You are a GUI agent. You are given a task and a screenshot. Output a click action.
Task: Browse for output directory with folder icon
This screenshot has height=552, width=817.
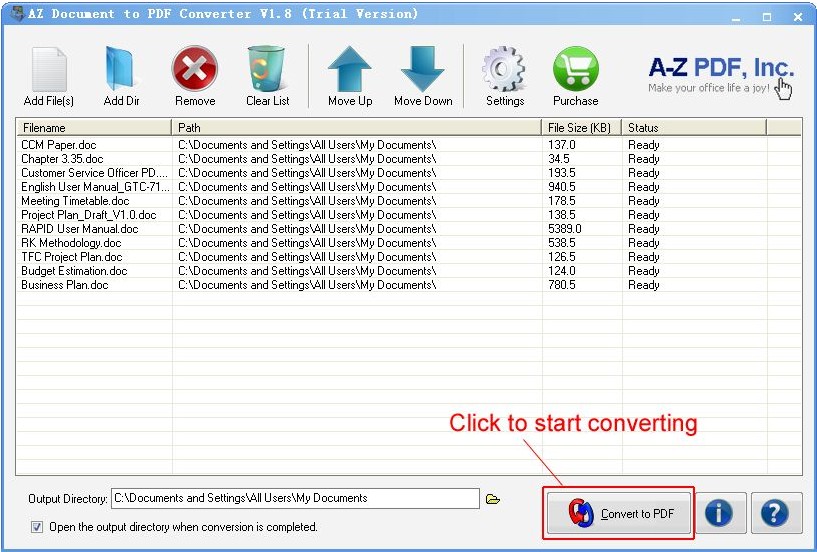[493, 499]
